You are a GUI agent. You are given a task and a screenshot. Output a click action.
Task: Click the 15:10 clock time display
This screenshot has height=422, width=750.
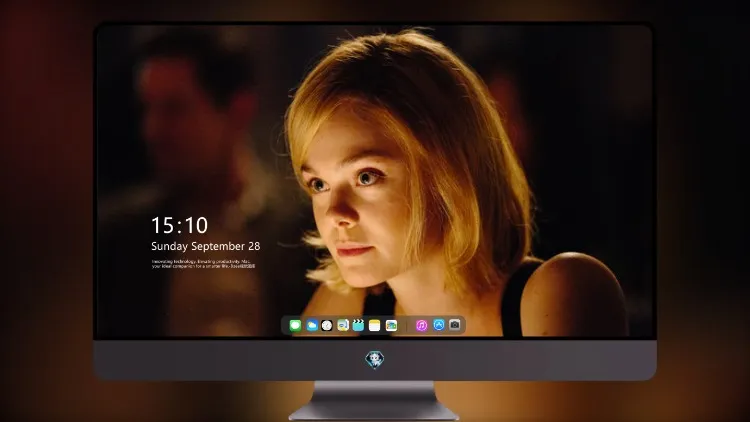(x=179, y=225)
